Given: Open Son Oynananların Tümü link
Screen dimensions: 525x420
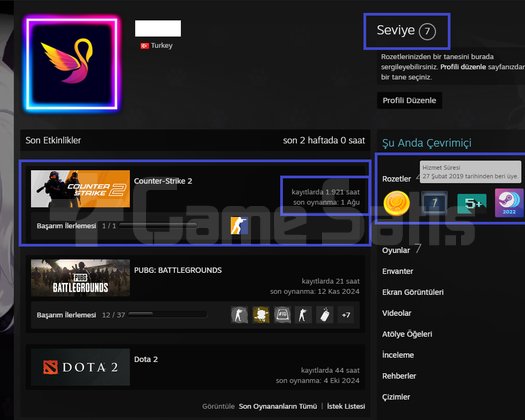Looking at the screenshot, I should [x=278, y=406].
